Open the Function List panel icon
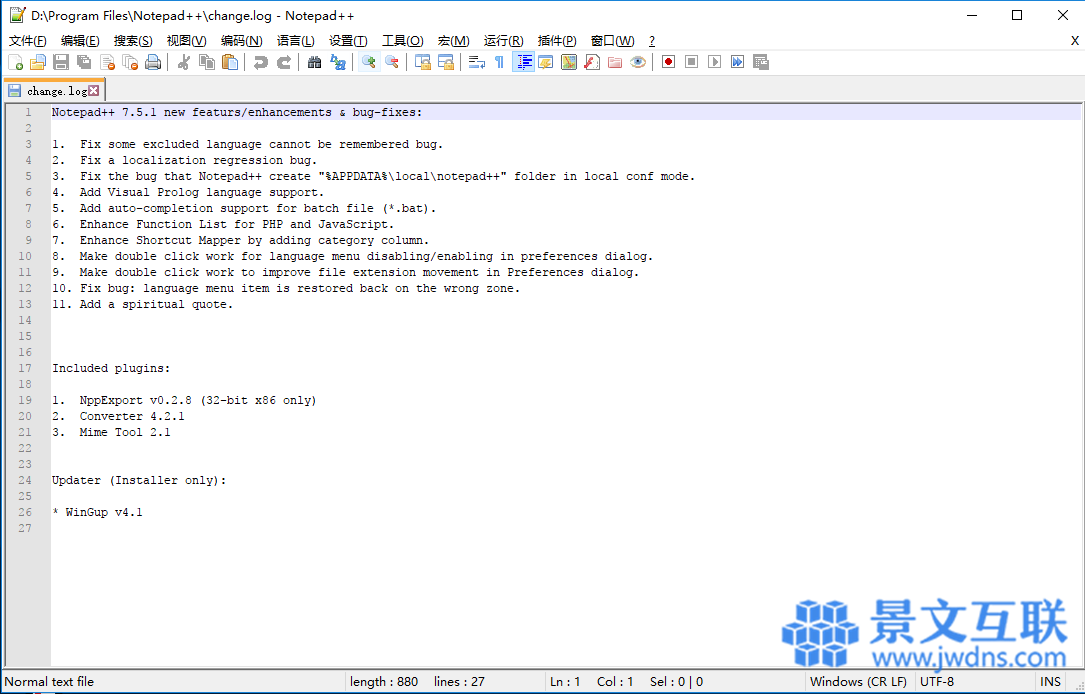Image resolution: width=1085 pixels, height=694 pixels. point(592,62)
